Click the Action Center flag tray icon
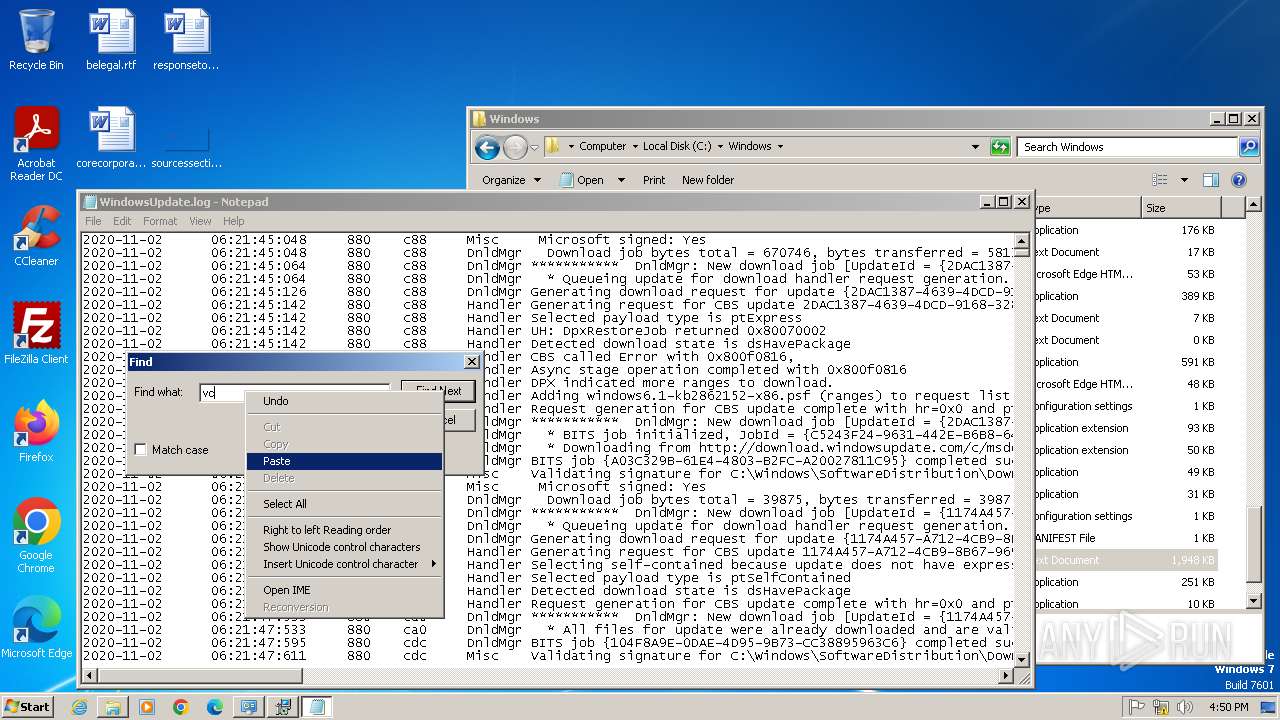Image resolution: width=1280 pixels, height=720 pixels. point(1136,707)
